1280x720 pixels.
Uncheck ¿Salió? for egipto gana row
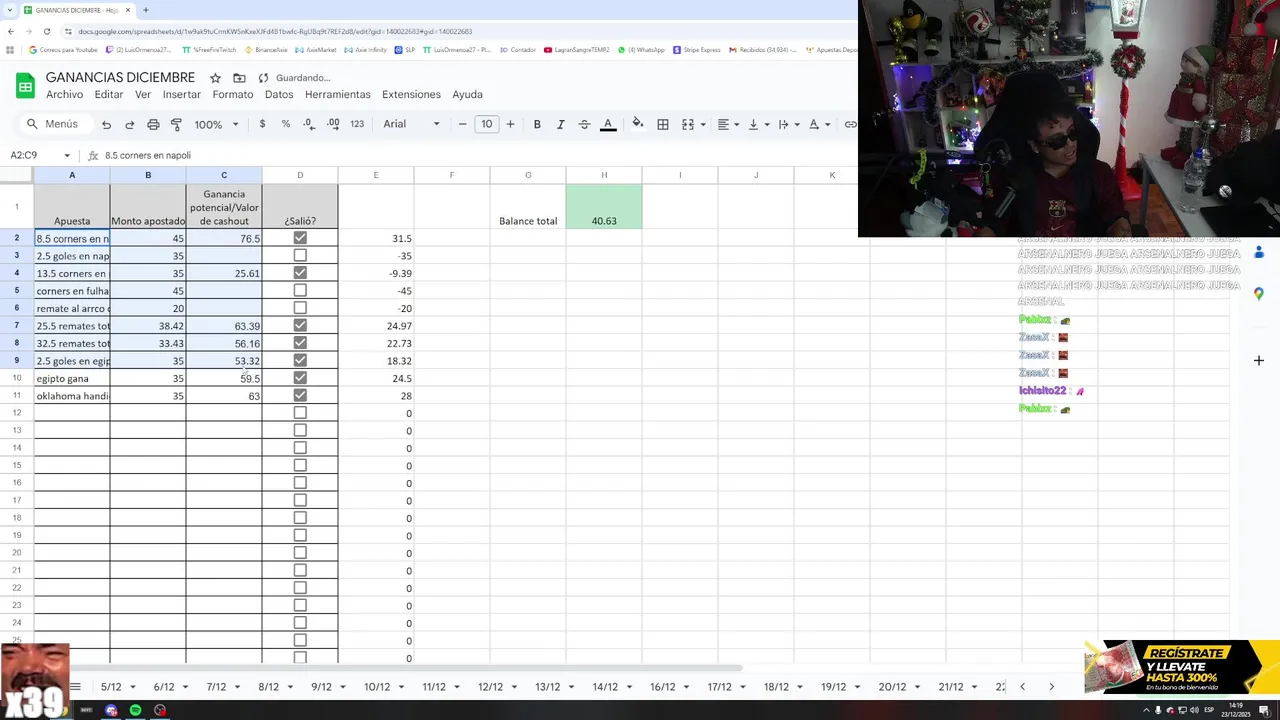tap(300, 378)
